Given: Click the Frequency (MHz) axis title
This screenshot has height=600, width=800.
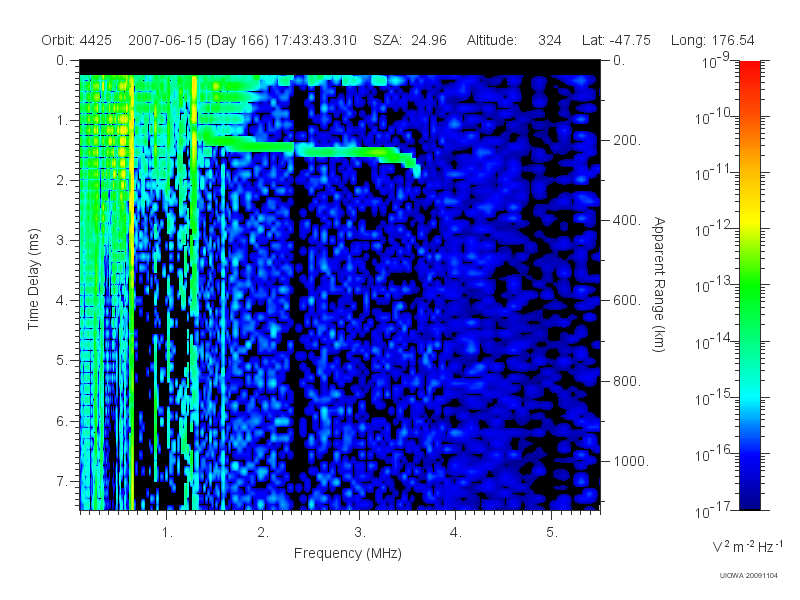Looking at the screenshot, I should tap(347, 553).
